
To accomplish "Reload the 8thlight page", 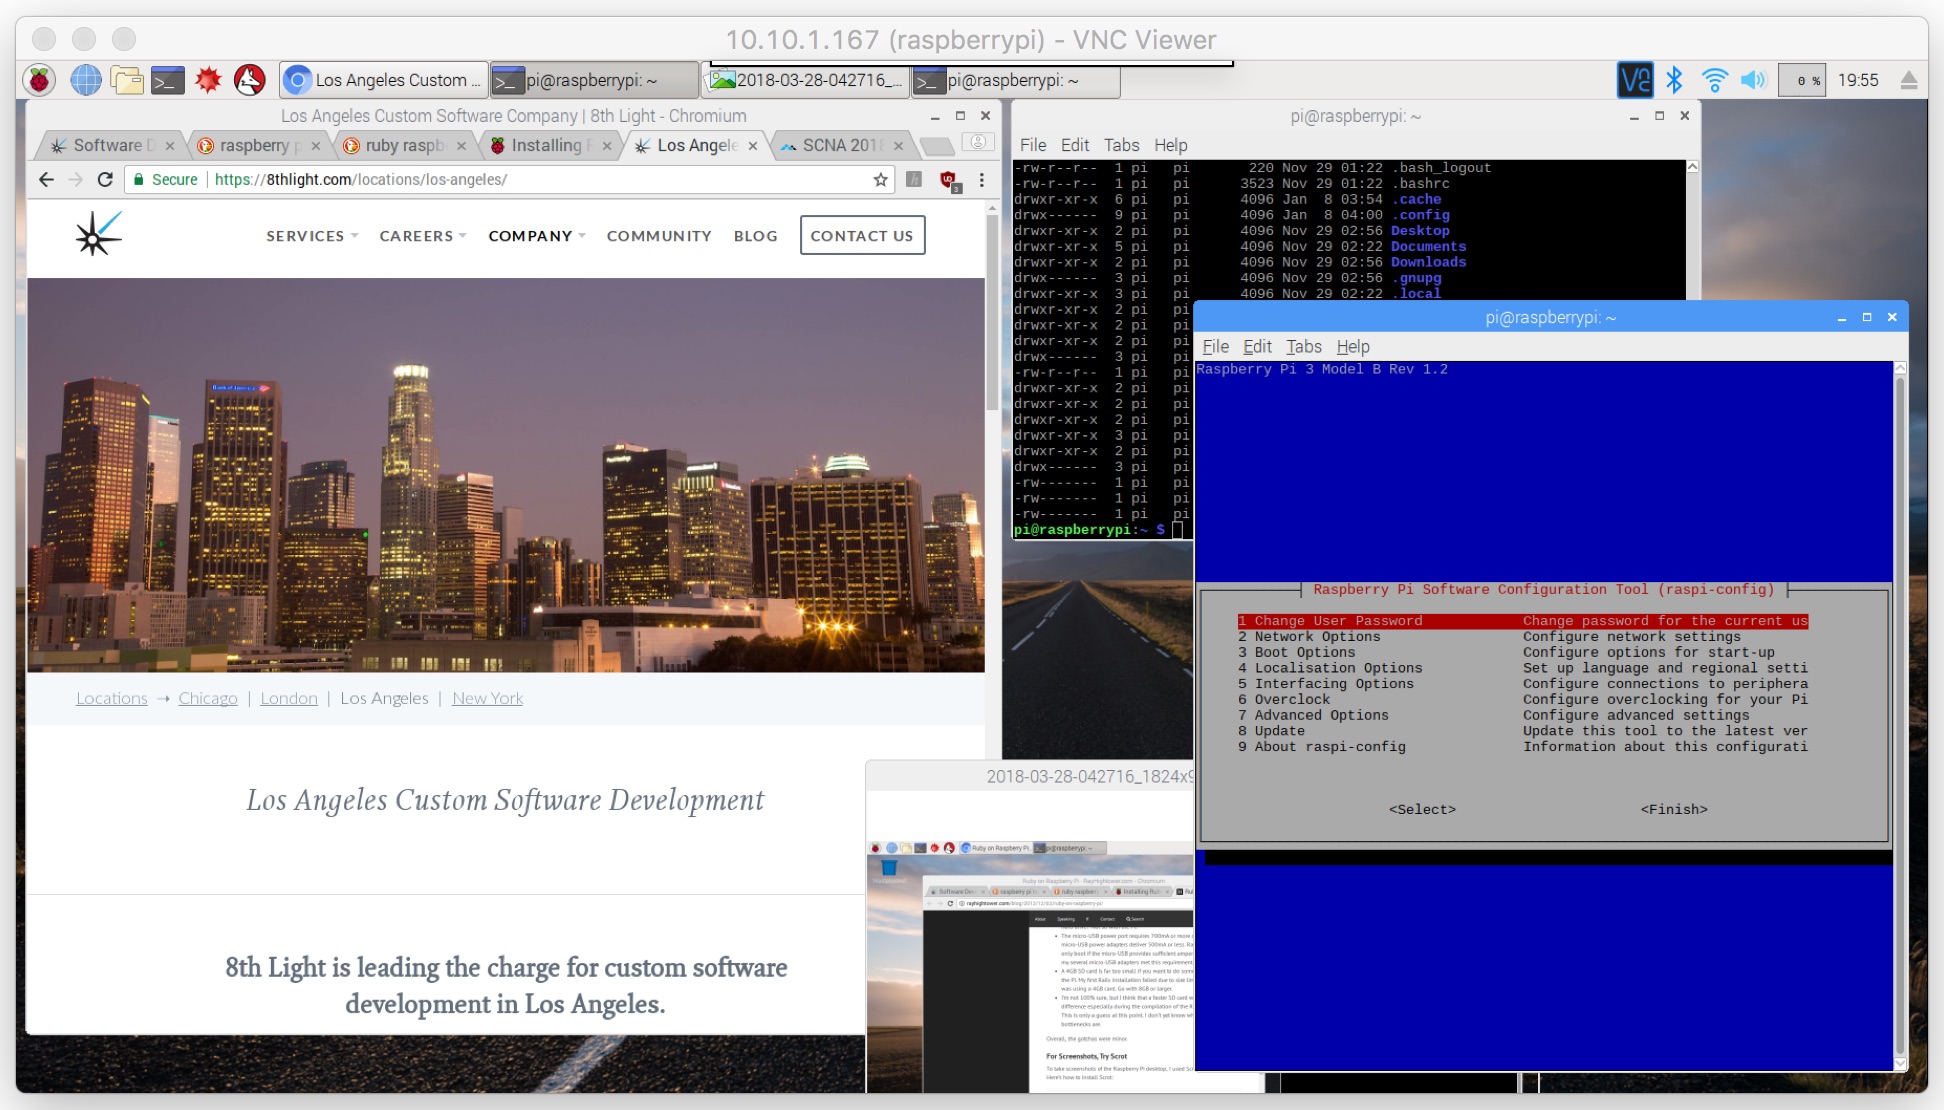I will click(105, 180).
